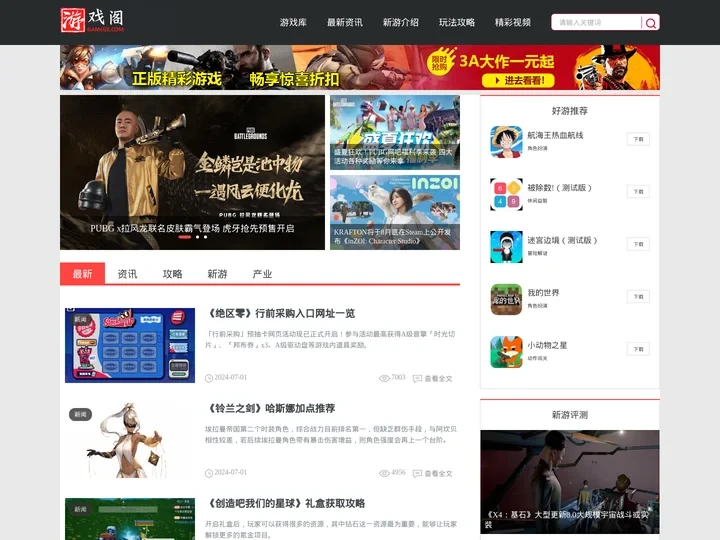Click the PUBG x拉风龙联名皮肤 carousel caption
This screenshot has width=720, height=540.
coord(192,228)
